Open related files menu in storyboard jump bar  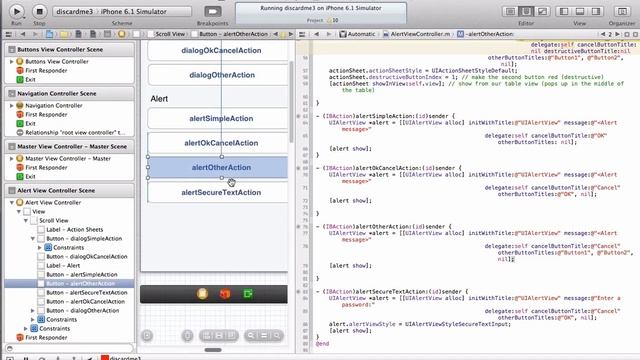pyautogui.click(x=9, y=34)
